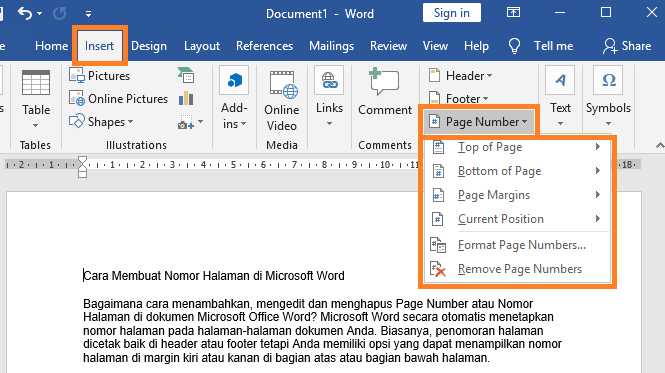The height and width of the screenshot is (373, 665).
Task: Click the Table grid icon
Action: pos(36,83)
